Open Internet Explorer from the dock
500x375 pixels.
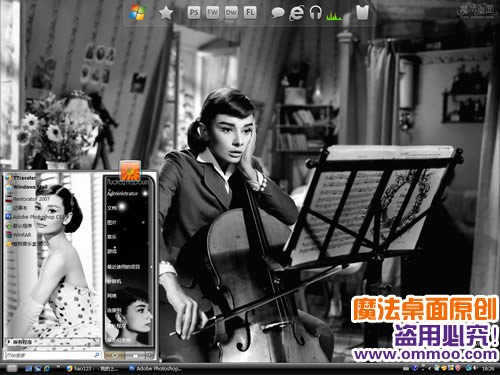(x=296, y=13)
